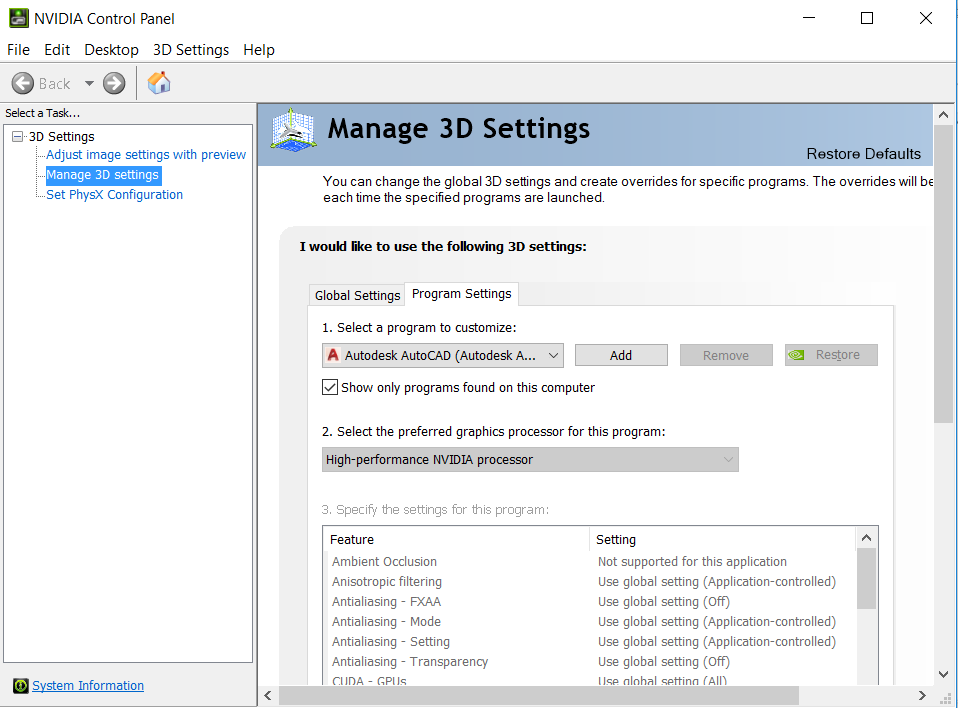Open the Desktop menu

tap(111, 50)
